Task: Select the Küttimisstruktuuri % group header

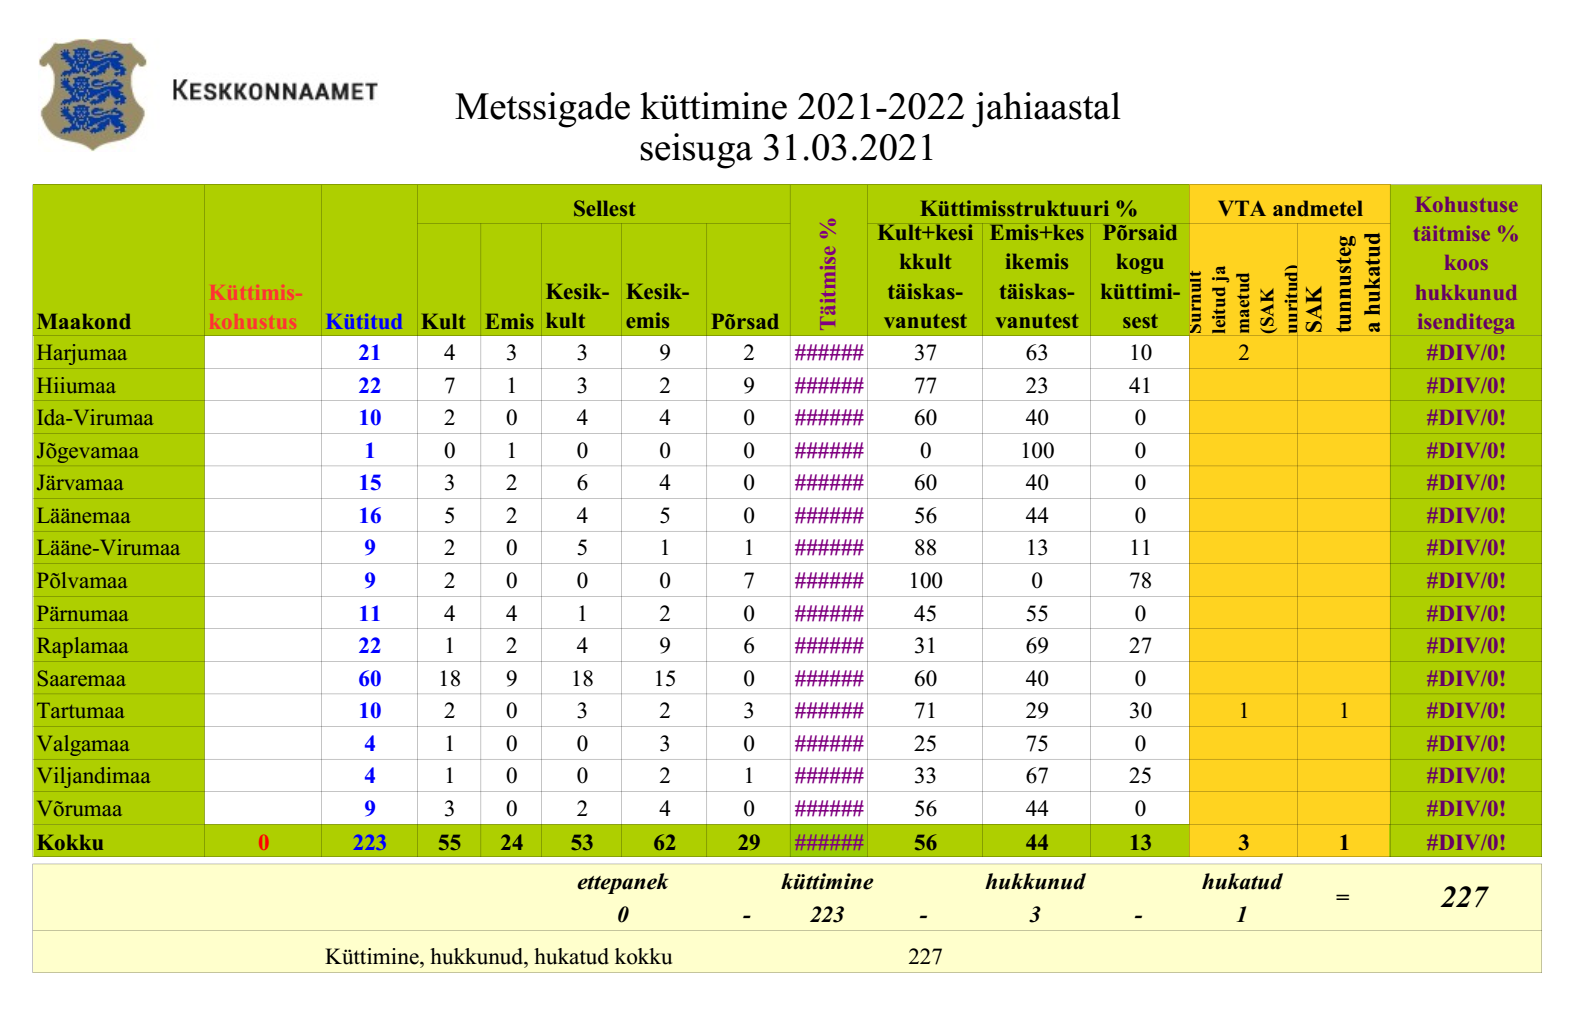Action: (1028, 208)
